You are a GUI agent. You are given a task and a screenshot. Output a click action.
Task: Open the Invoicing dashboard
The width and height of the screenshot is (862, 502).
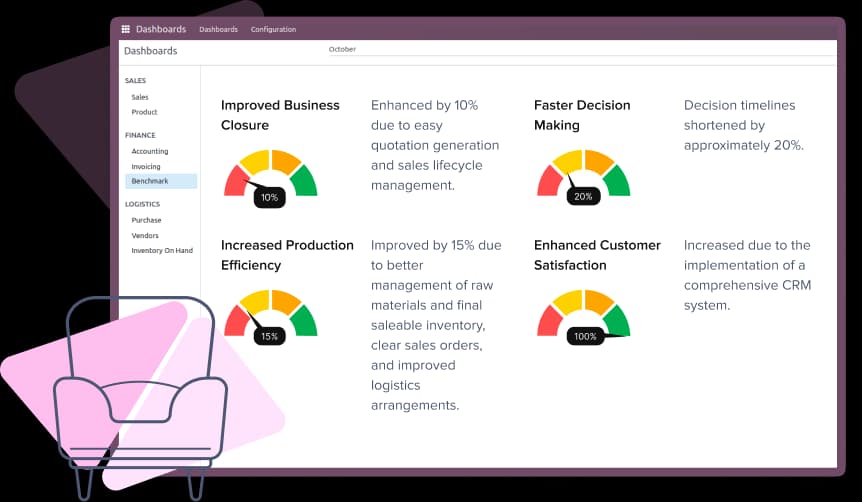(x=146, y=167)
